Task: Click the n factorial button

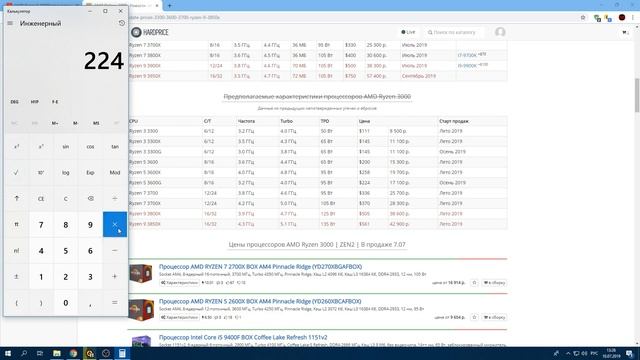Action: [17, 251]
